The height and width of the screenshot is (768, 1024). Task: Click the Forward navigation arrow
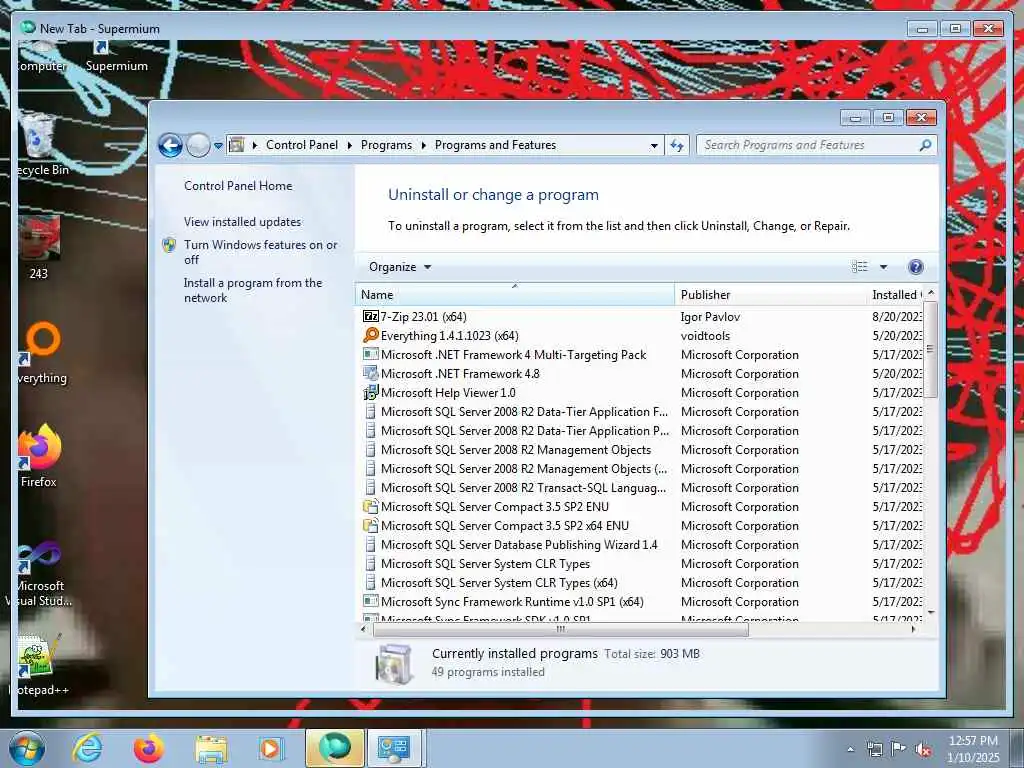(x=199, y=145)
